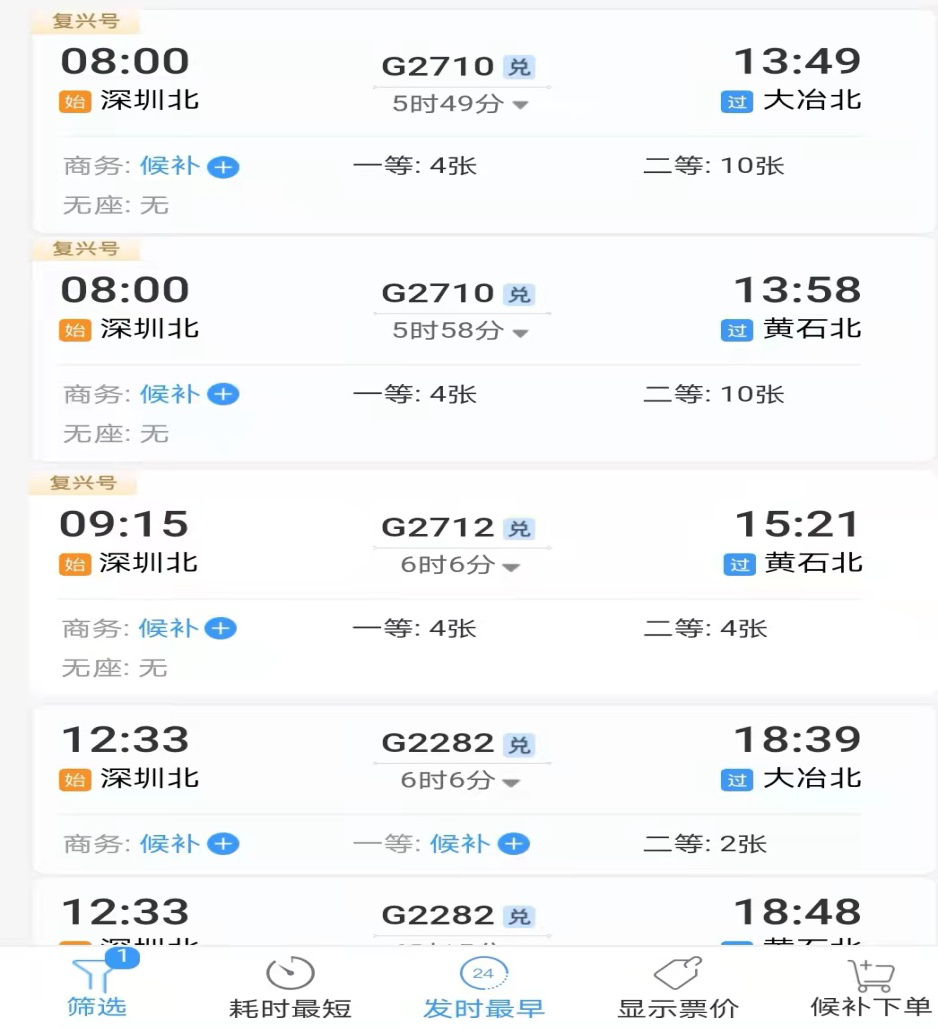938x1028 pixels.
Task: Add 商务 waitlist plus for G2712
Action: (x=221, y=629)
